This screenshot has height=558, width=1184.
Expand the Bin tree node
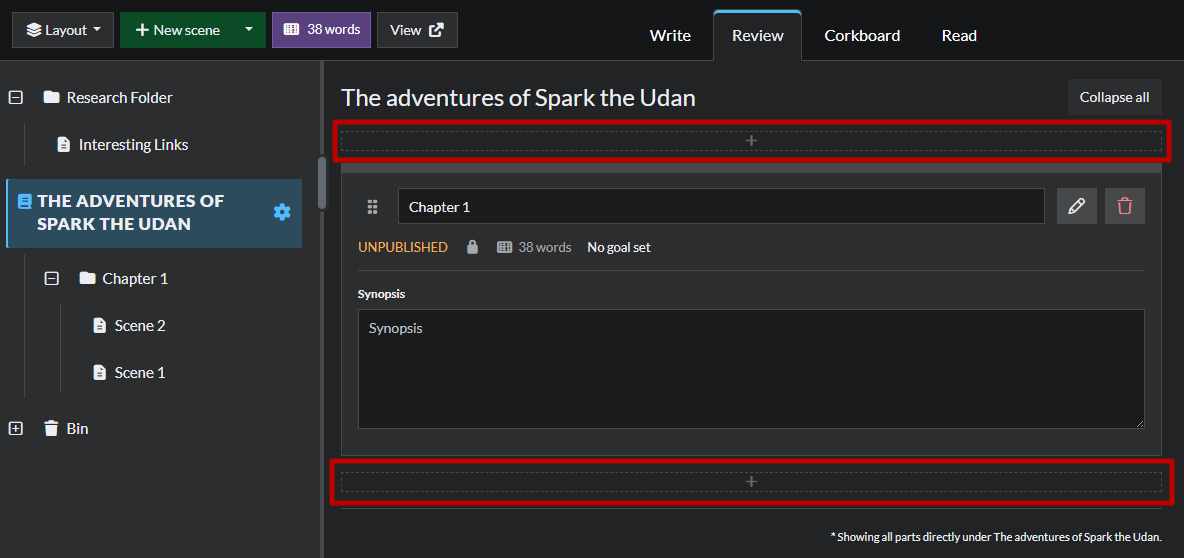16,428
